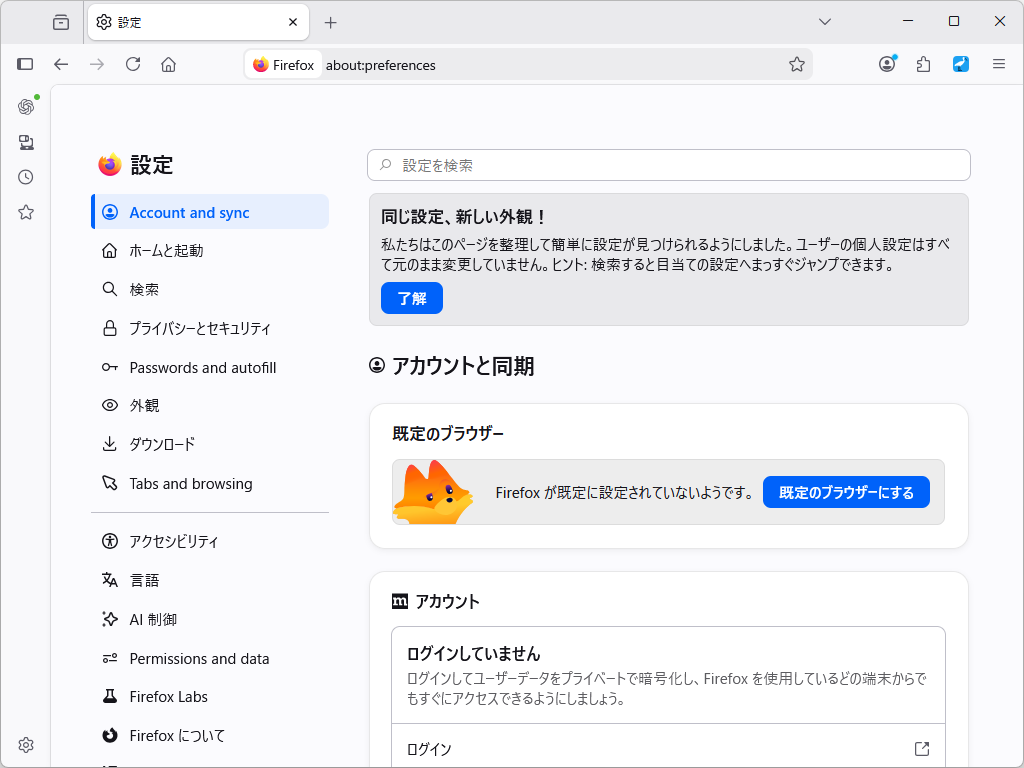Open Permissions and data category
This screenshot has height=768, width=1024.
pos(210,658)
